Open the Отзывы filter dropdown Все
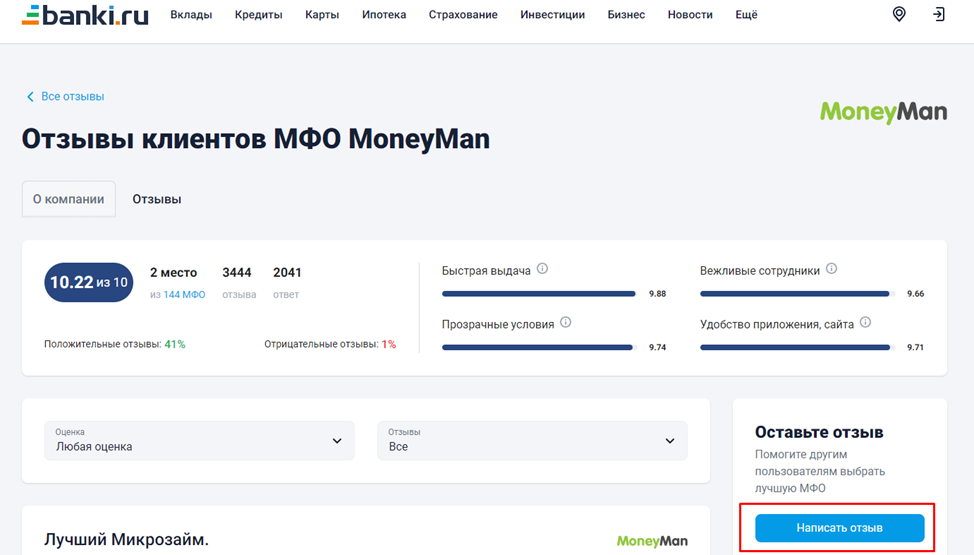974x555 pixels. (x=532, y=441)
